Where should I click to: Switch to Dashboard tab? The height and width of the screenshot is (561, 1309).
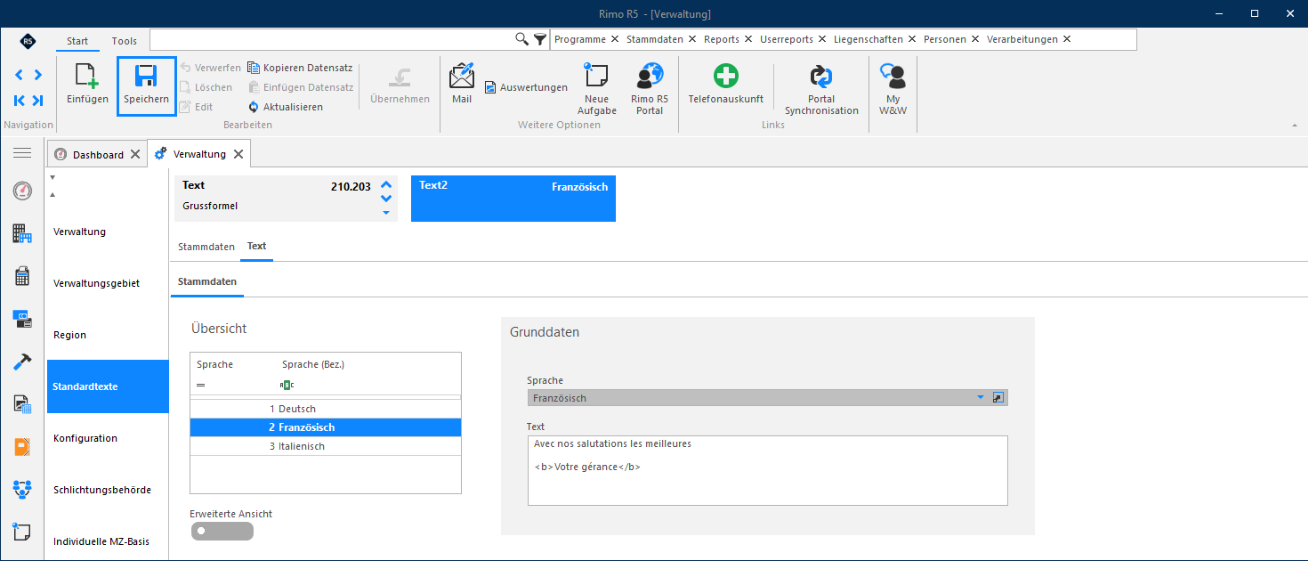pos(98,154)
